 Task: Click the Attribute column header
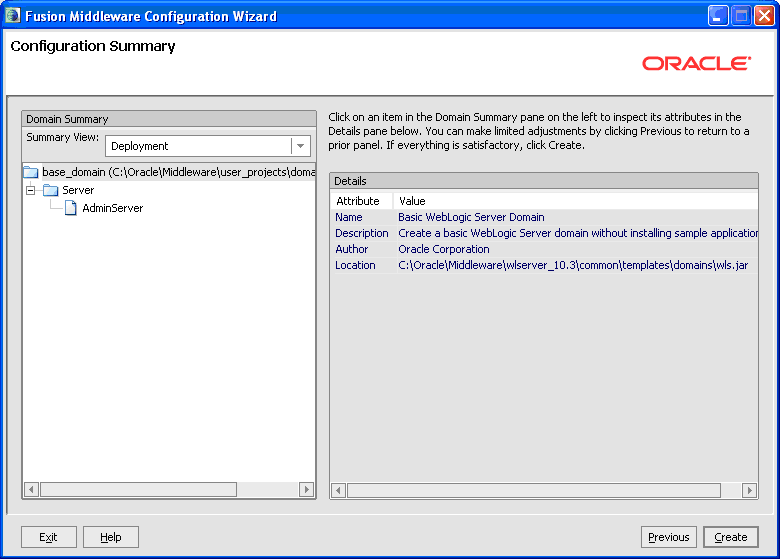pyautogui.click(x=362, y=201)
